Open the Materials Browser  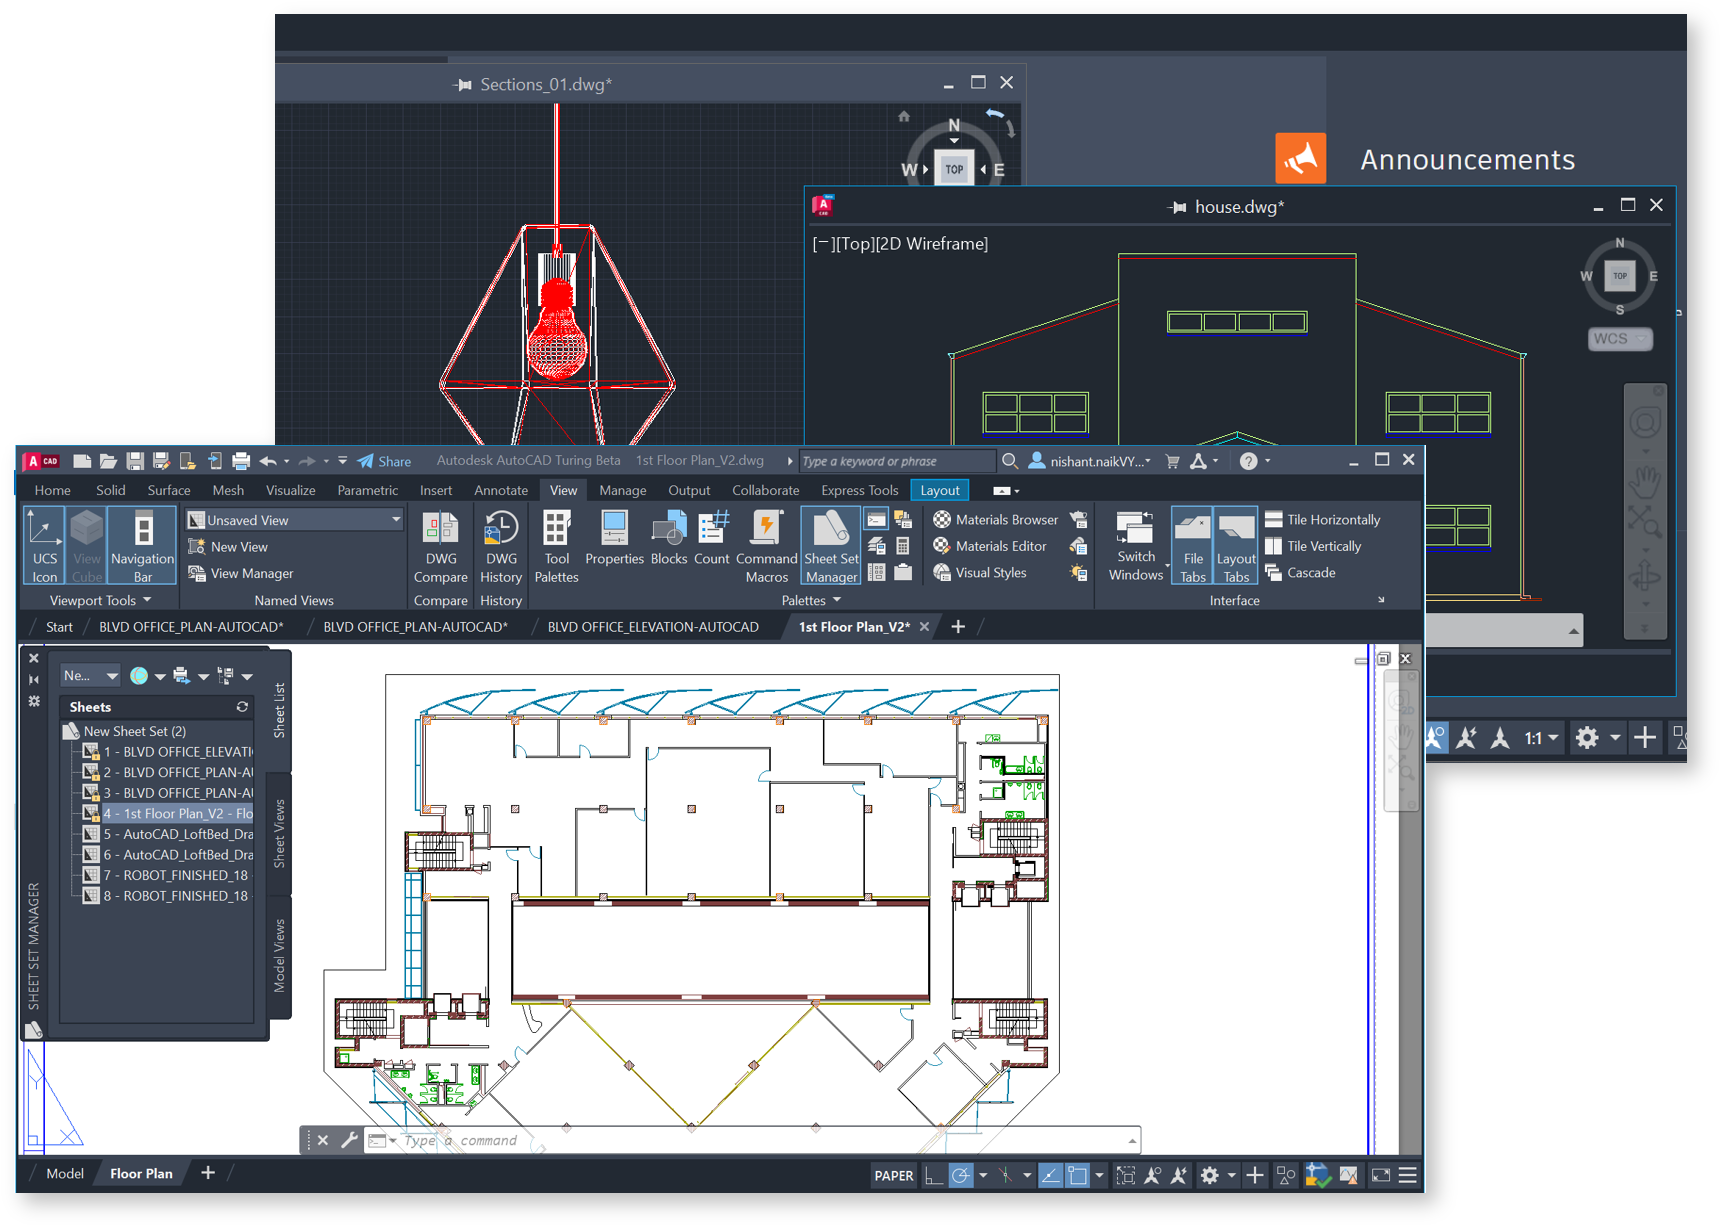[x=995, y=519]
